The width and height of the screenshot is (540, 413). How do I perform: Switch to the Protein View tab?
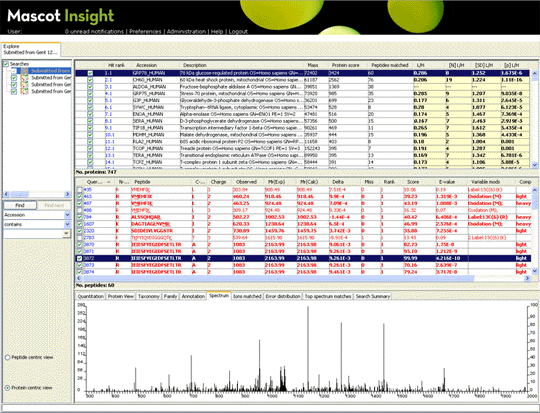click(121, 296)
